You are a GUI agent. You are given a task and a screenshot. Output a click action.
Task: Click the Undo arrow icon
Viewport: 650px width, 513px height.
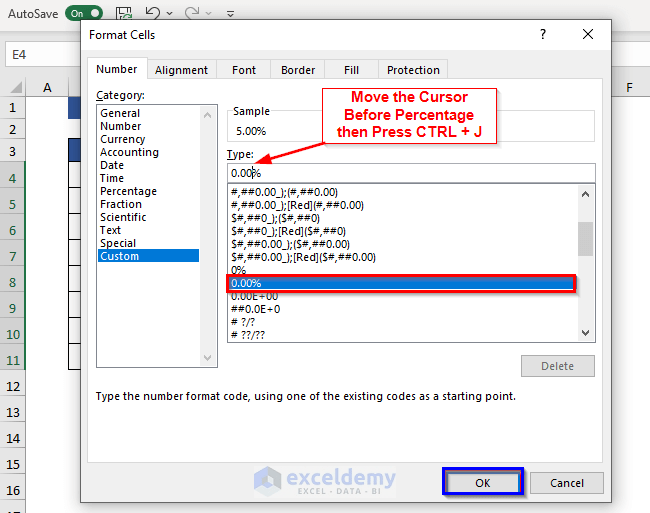(x=153, y=13)
